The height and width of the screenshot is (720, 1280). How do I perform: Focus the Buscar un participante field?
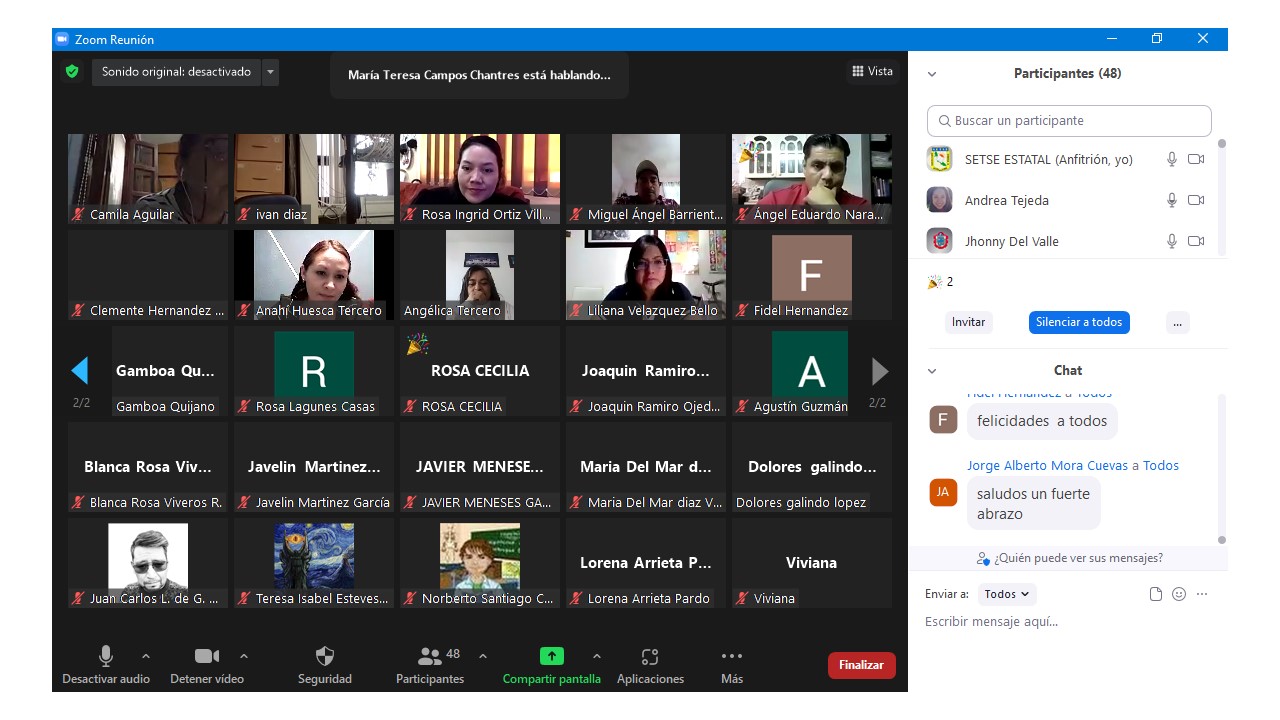1069,120
